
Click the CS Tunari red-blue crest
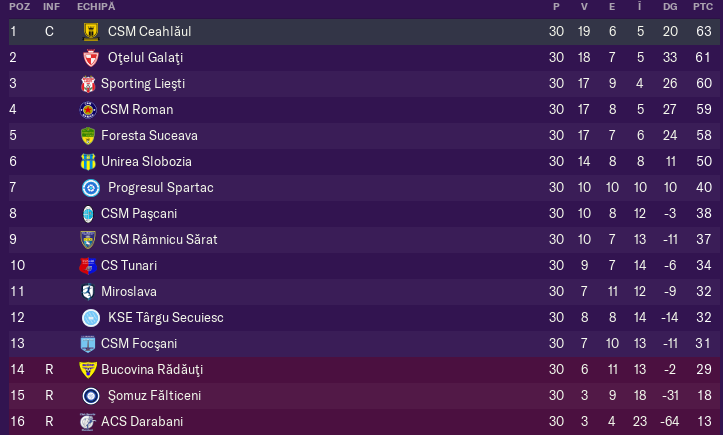pos(88,266)
